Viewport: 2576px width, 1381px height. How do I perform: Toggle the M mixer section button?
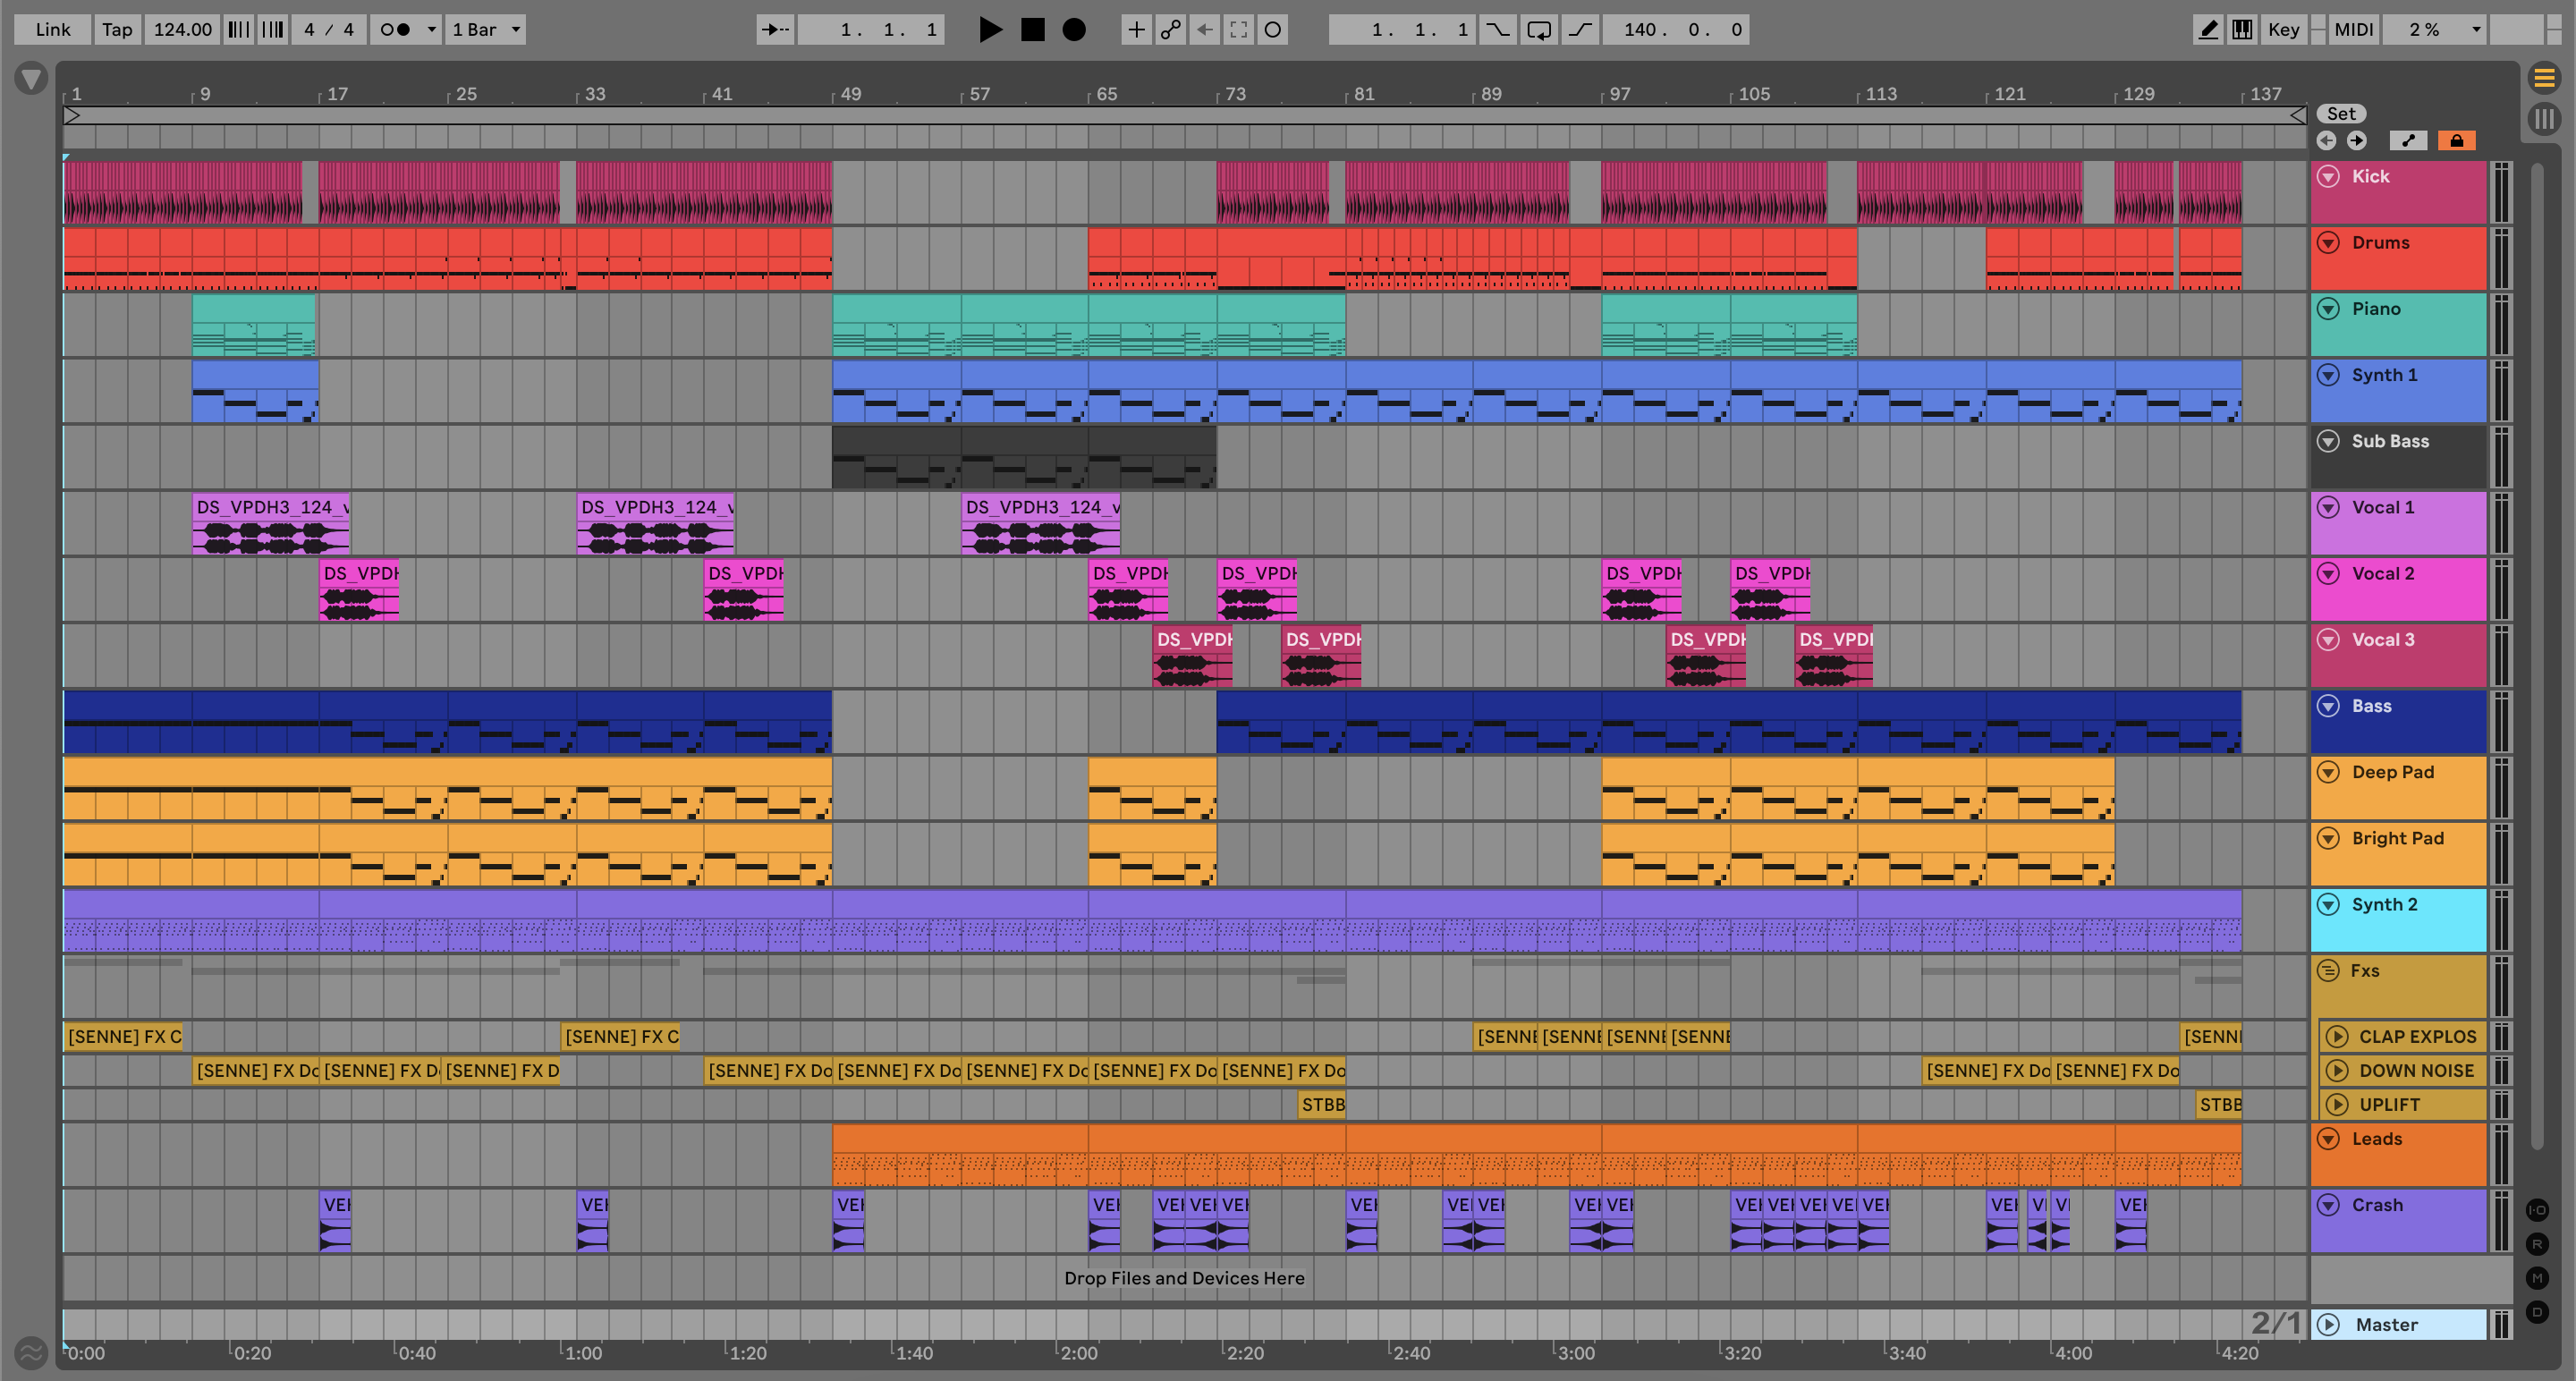(2538, 1277)
